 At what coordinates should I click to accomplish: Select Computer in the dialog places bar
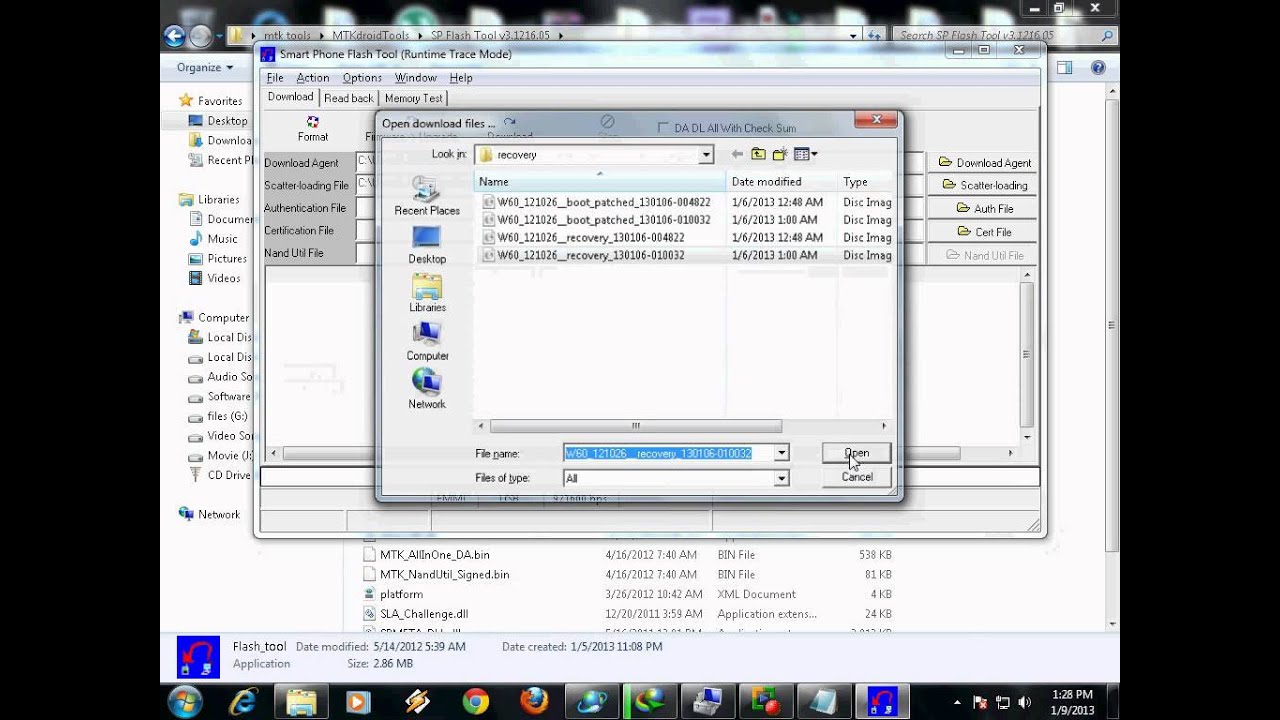tap(427, 341)
